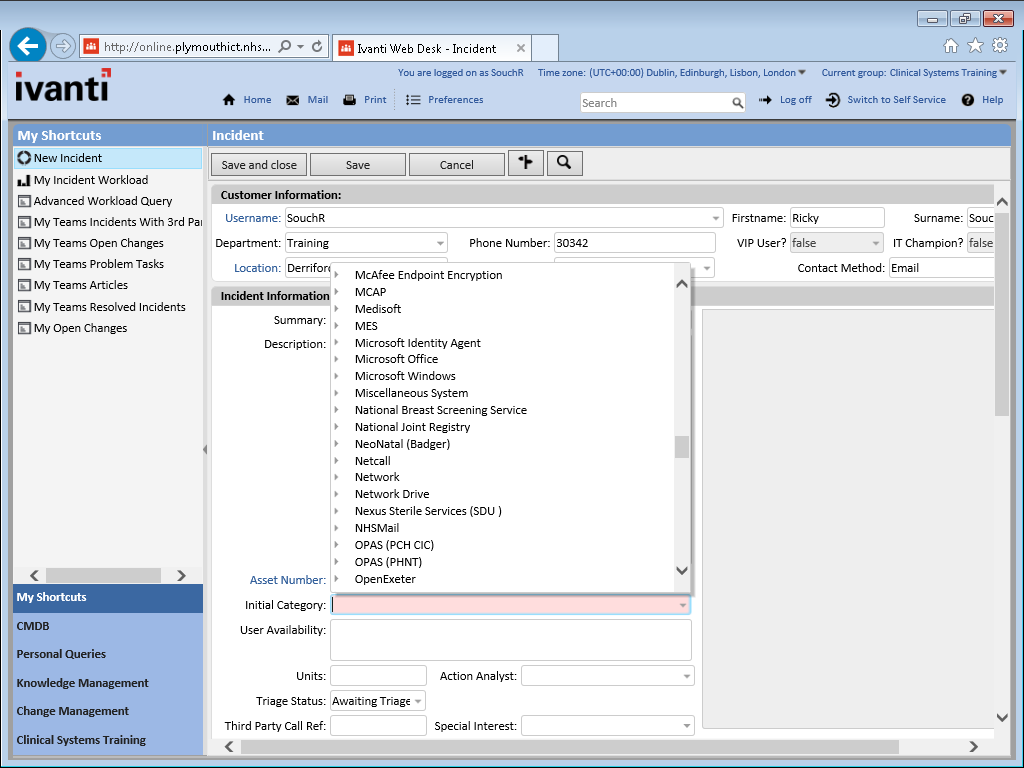
Task: Expand the NHSMail category arrow
Action: coord(337,528)
